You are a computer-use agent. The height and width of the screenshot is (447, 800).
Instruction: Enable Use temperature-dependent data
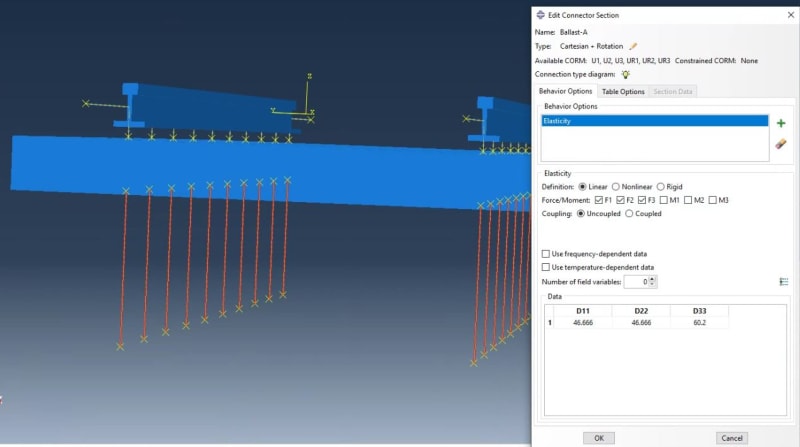(546, 267)
